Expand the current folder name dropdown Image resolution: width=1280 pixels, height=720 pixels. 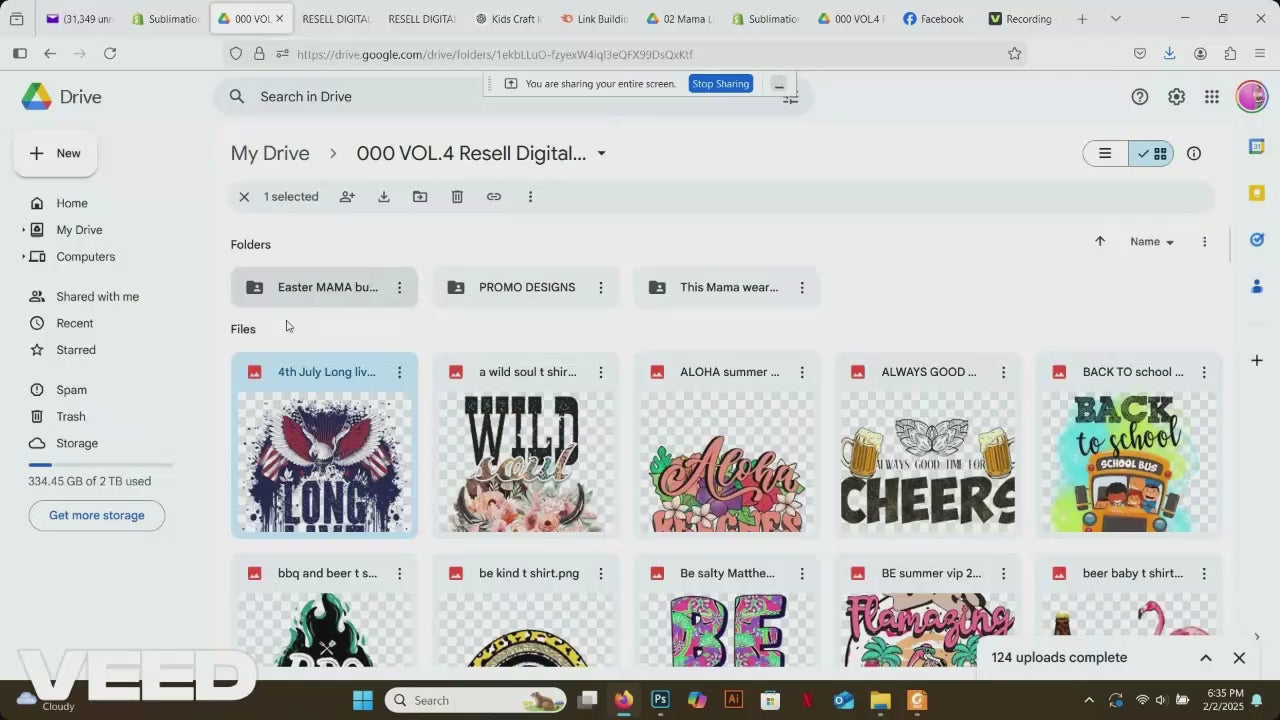[601, 154]
